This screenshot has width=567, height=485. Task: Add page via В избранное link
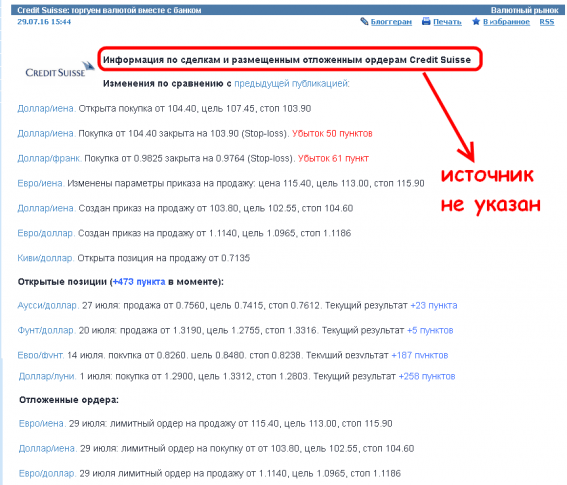[x=506, y=22]
